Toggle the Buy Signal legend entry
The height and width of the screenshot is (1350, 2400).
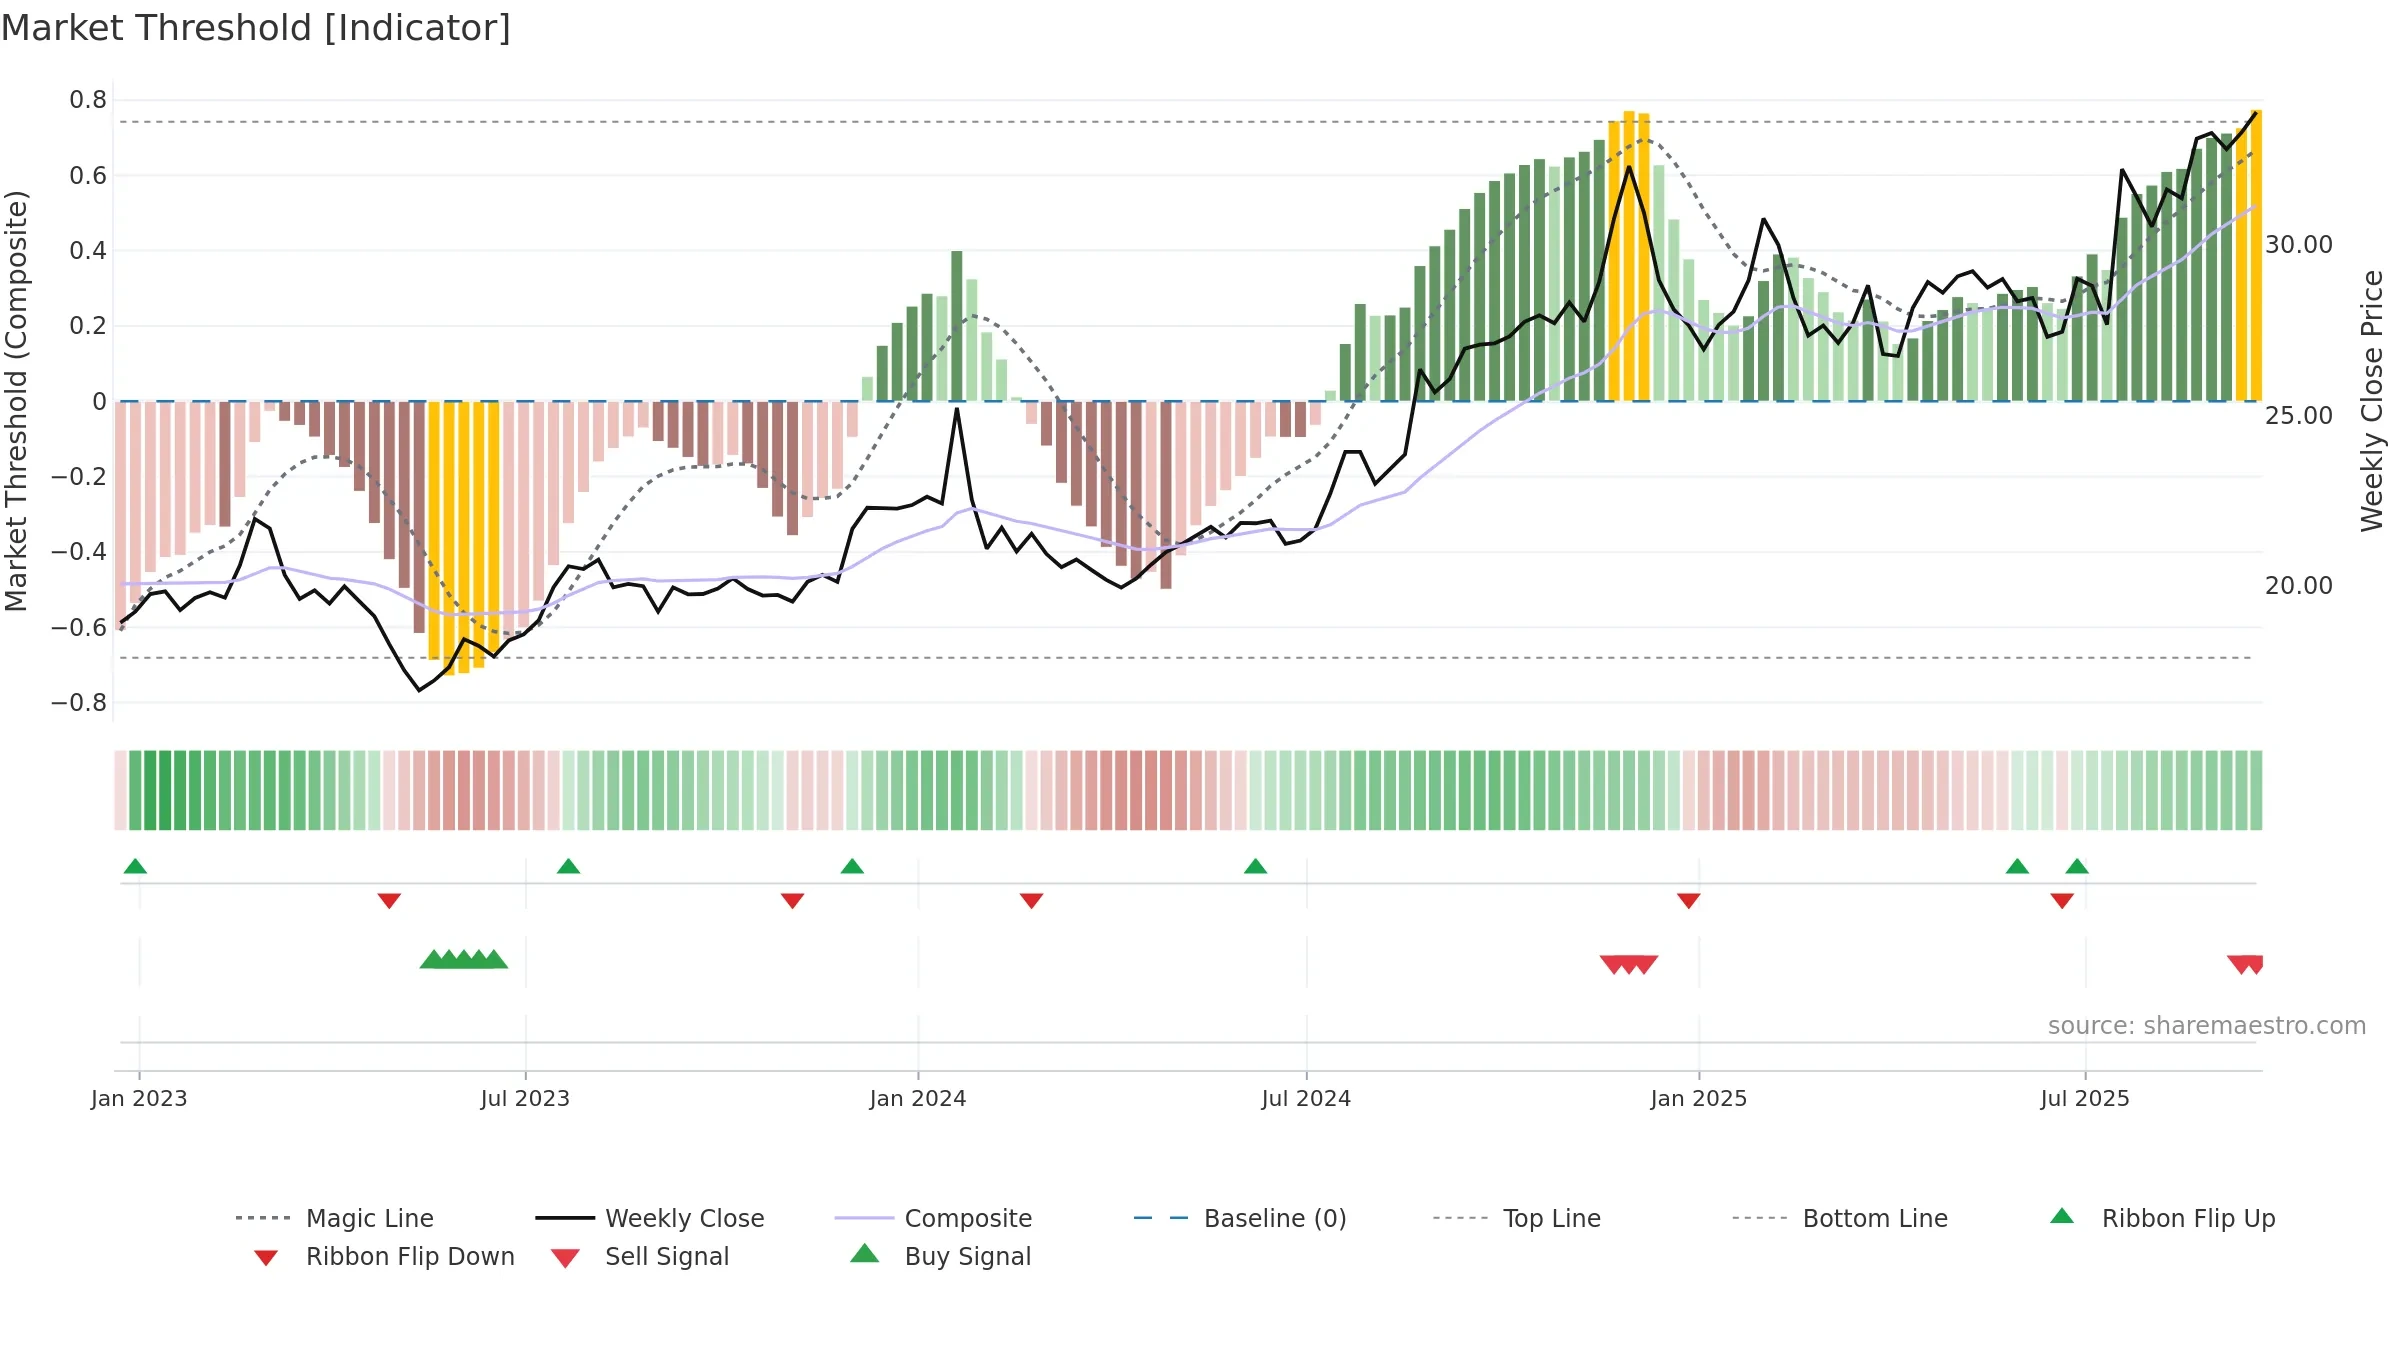(940, 1256)
